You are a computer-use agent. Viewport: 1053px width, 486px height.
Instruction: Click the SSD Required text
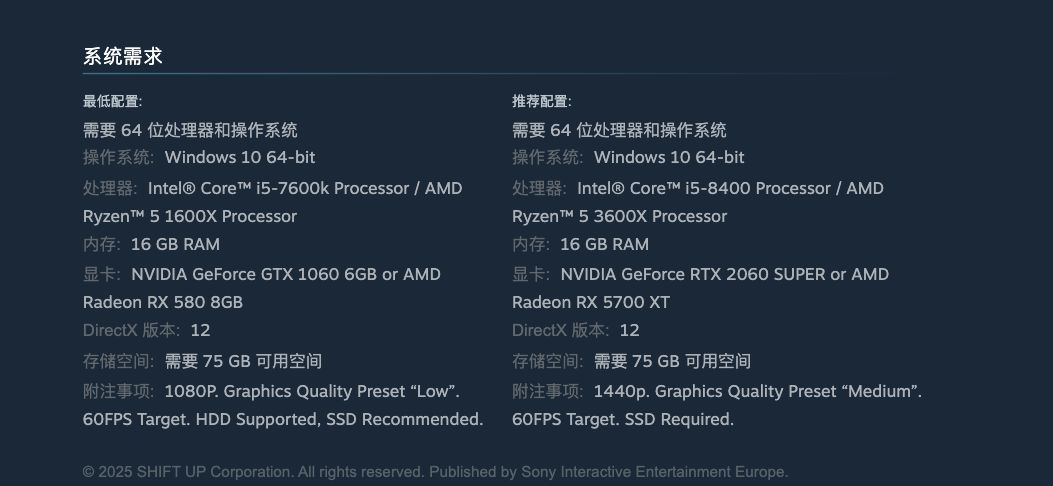(x=679, y=419)
